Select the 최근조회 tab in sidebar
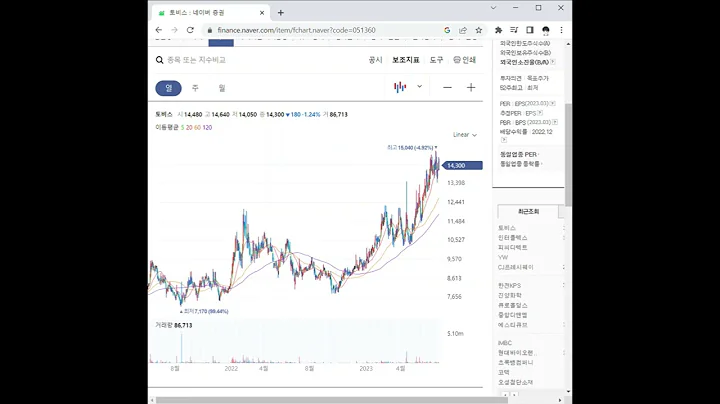The image size is (720, 404). pyautogui.click(x=529, y=212)
